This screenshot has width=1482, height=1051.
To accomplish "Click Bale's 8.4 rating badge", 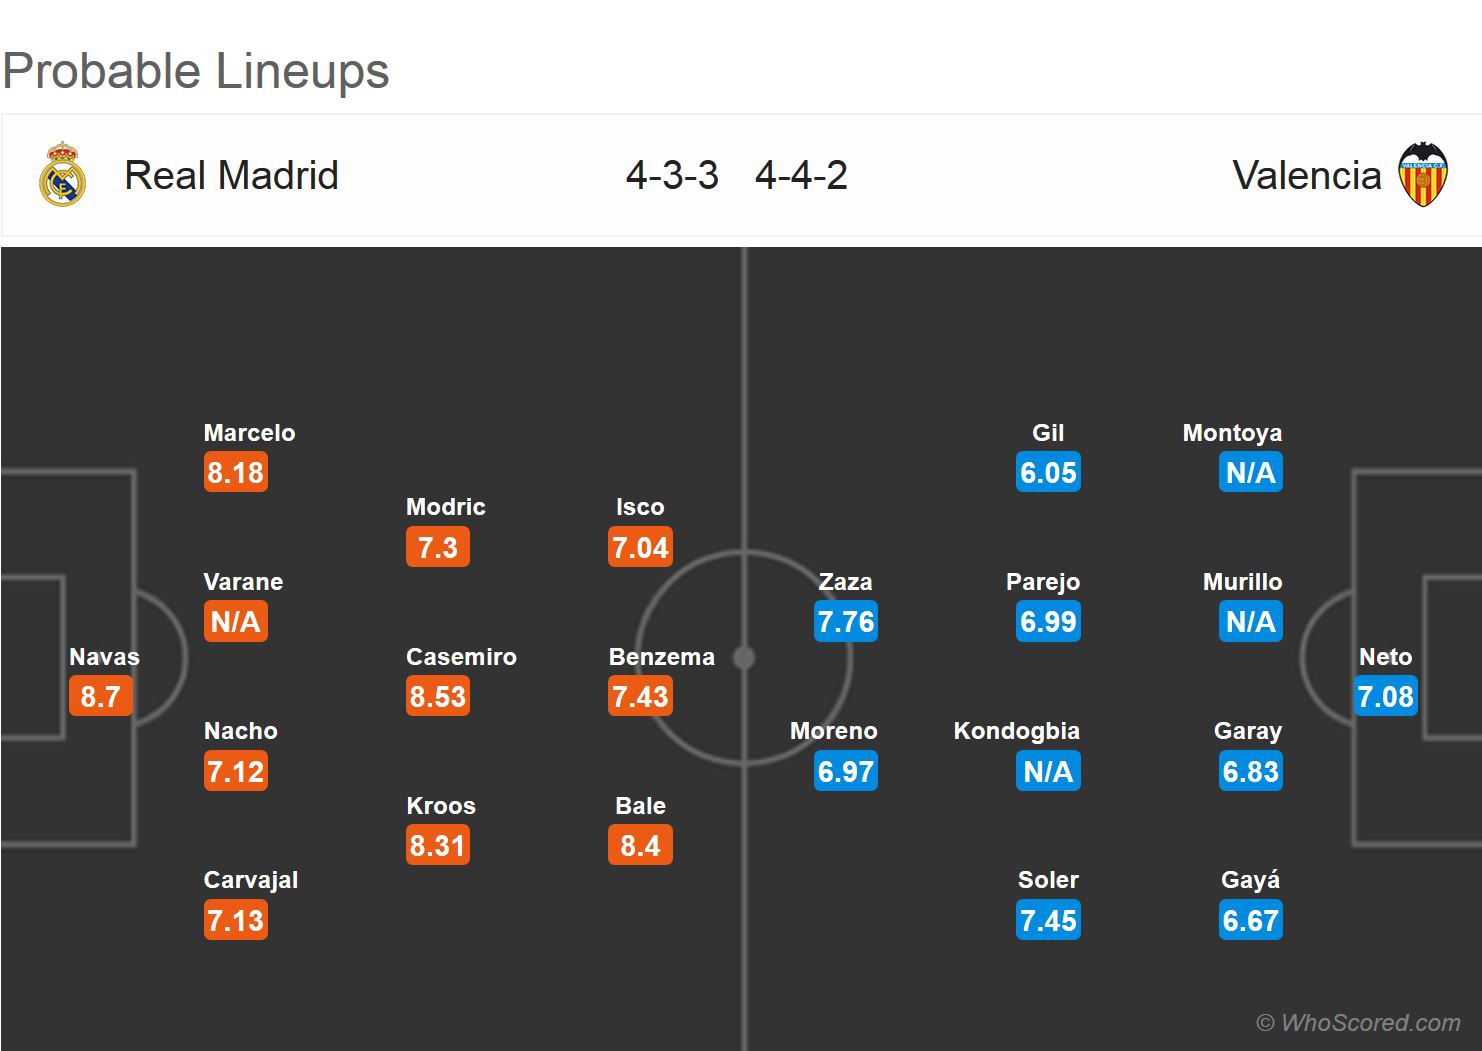I will [x=640, y=845].
